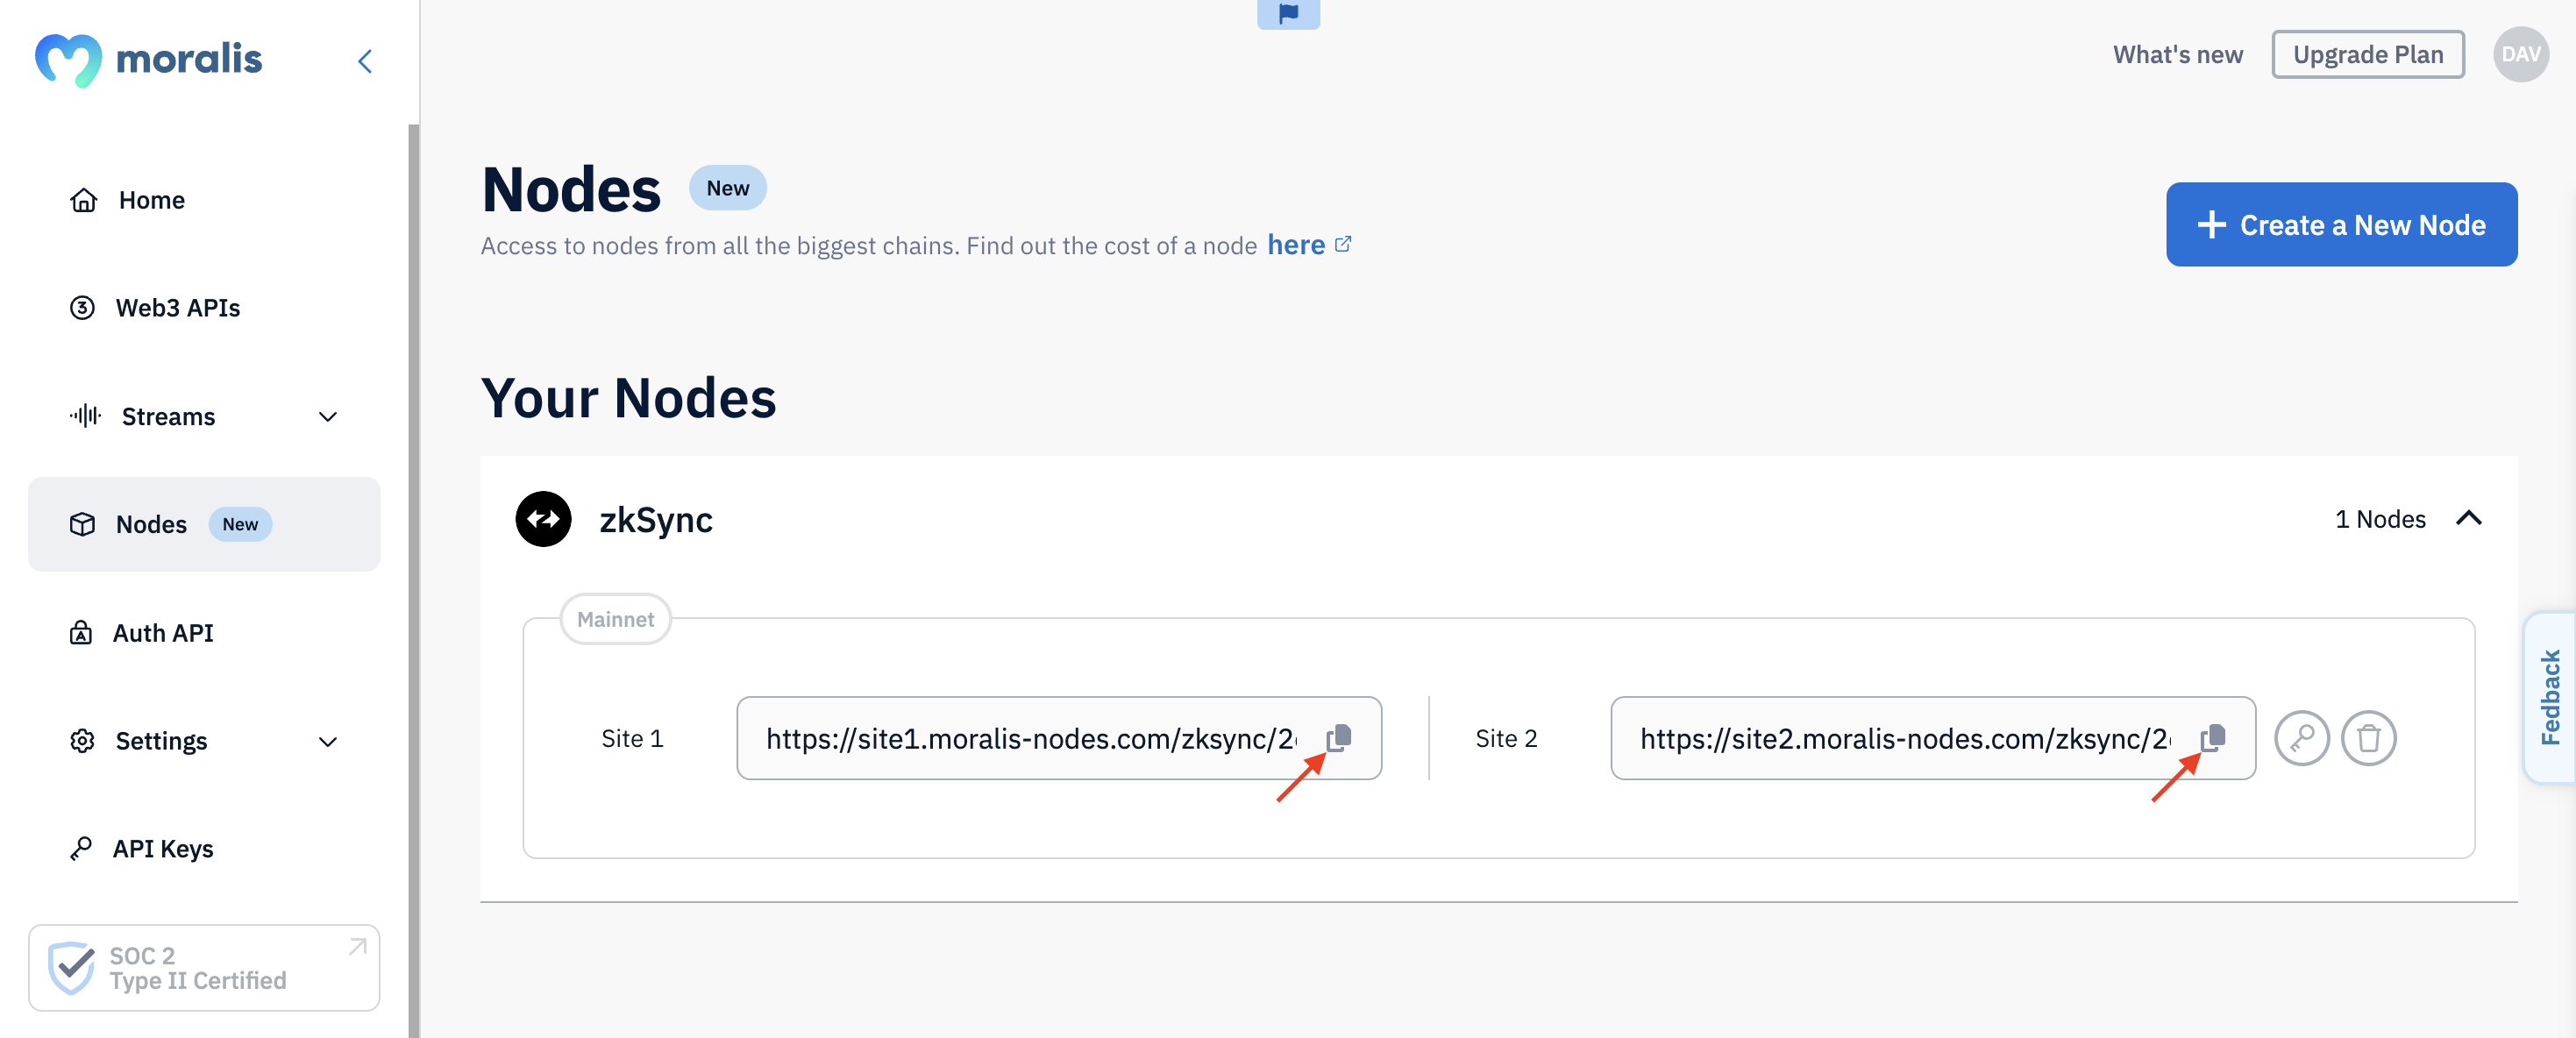
Task: Click the Nodes box icon in sidebar
Action: tap(84, 523)
